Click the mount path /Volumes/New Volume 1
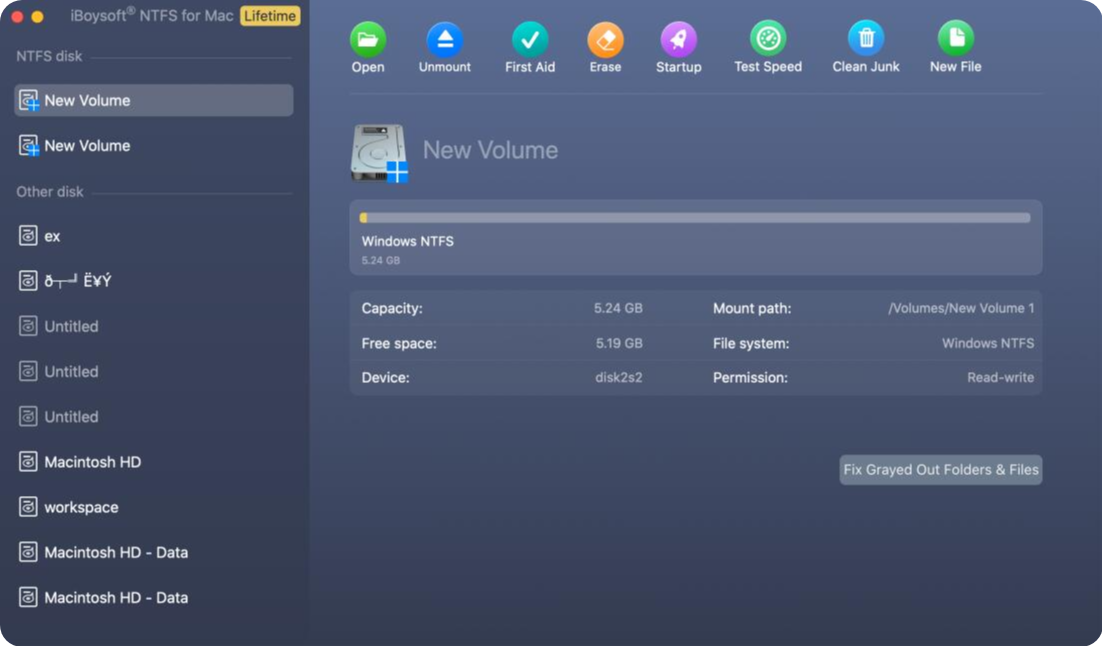 pyautogui.click(x=961, y=308)
